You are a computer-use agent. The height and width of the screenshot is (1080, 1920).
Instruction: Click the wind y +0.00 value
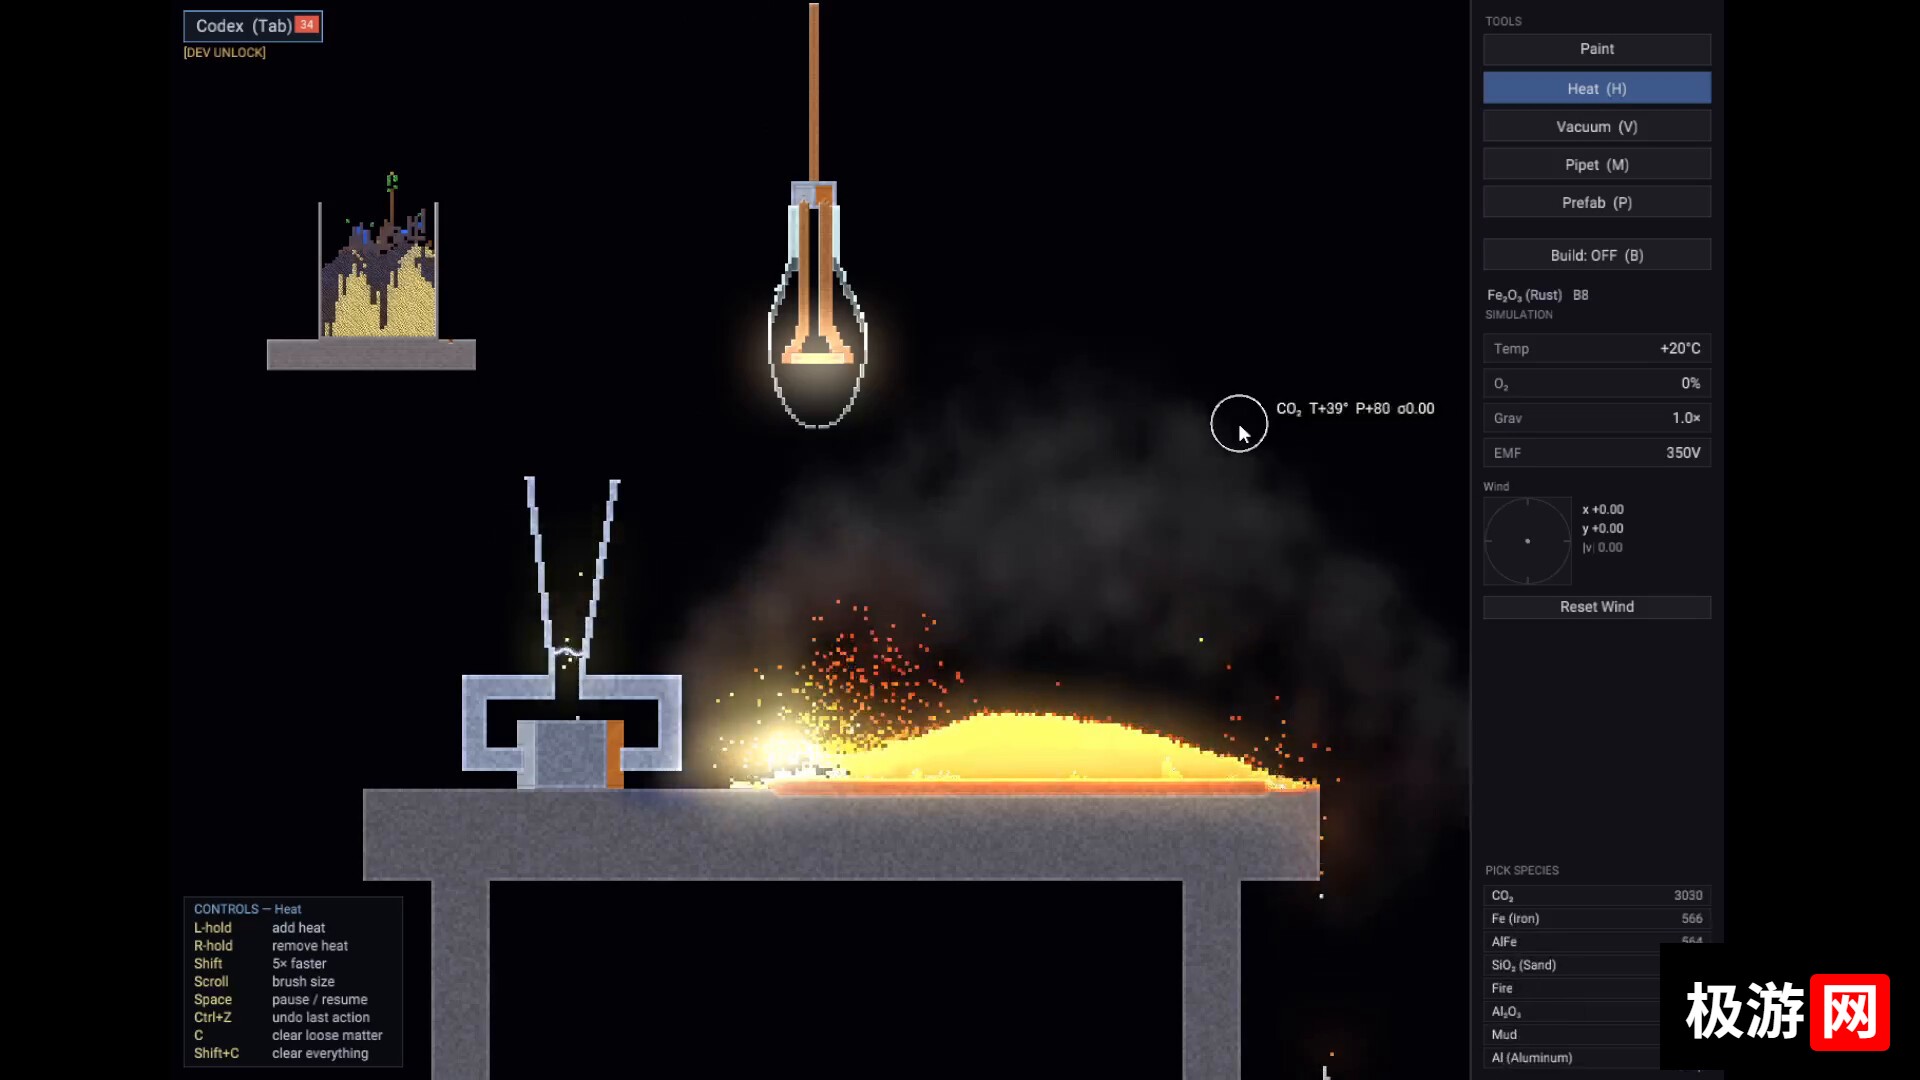click(1602, 528)
